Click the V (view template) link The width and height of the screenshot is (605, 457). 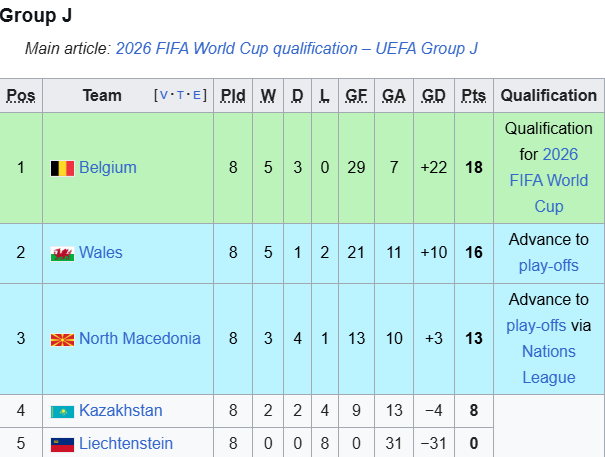(163, 96)
